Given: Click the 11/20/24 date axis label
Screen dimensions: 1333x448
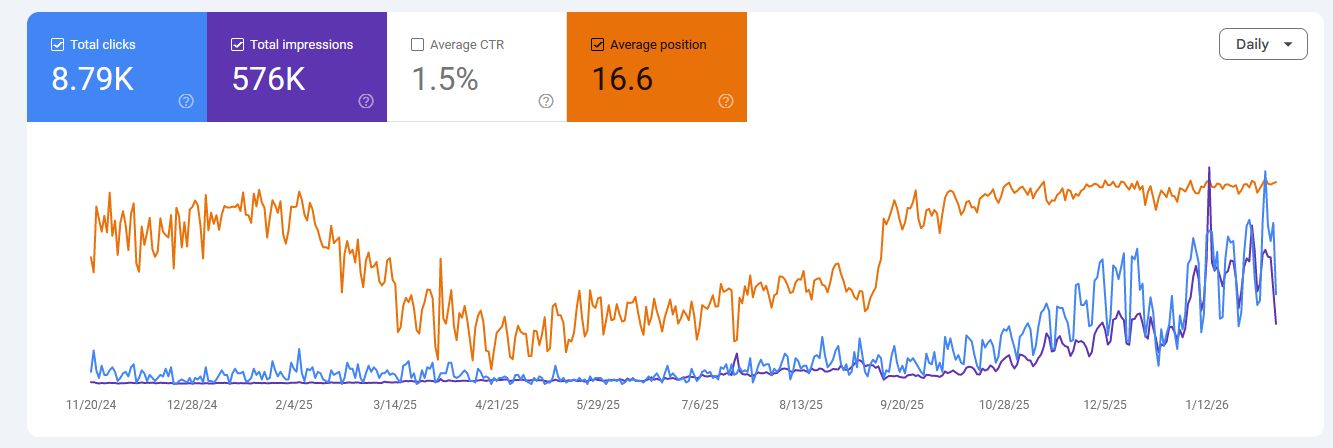Looking at the screenshot, I should (x=92, y=405).
